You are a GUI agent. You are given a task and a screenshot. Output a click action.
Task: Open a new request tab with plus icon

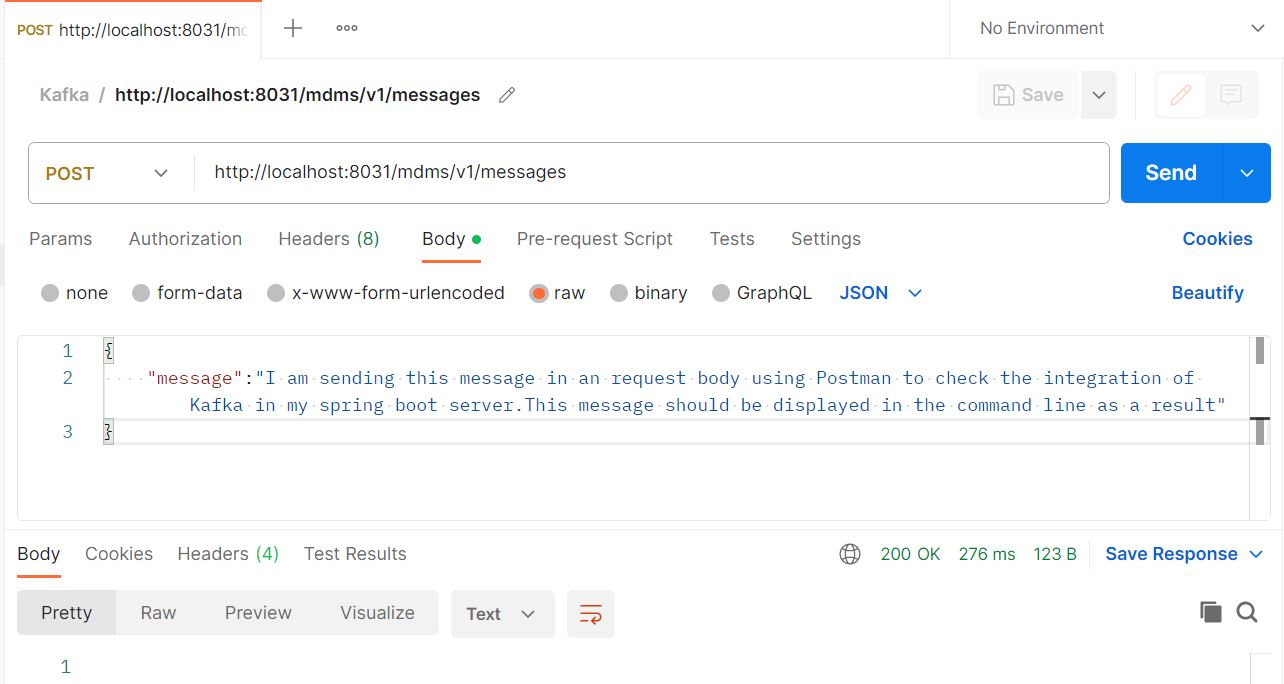coord(292,28)
